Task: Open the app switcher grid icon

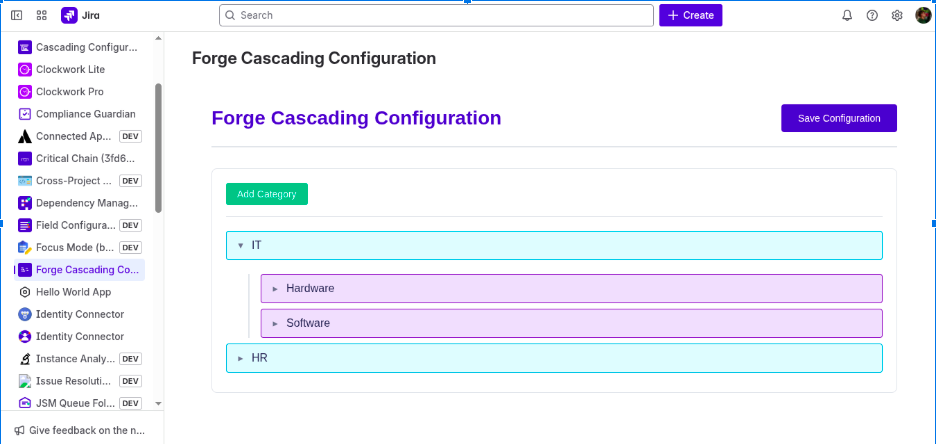Action: pos(42,16)
